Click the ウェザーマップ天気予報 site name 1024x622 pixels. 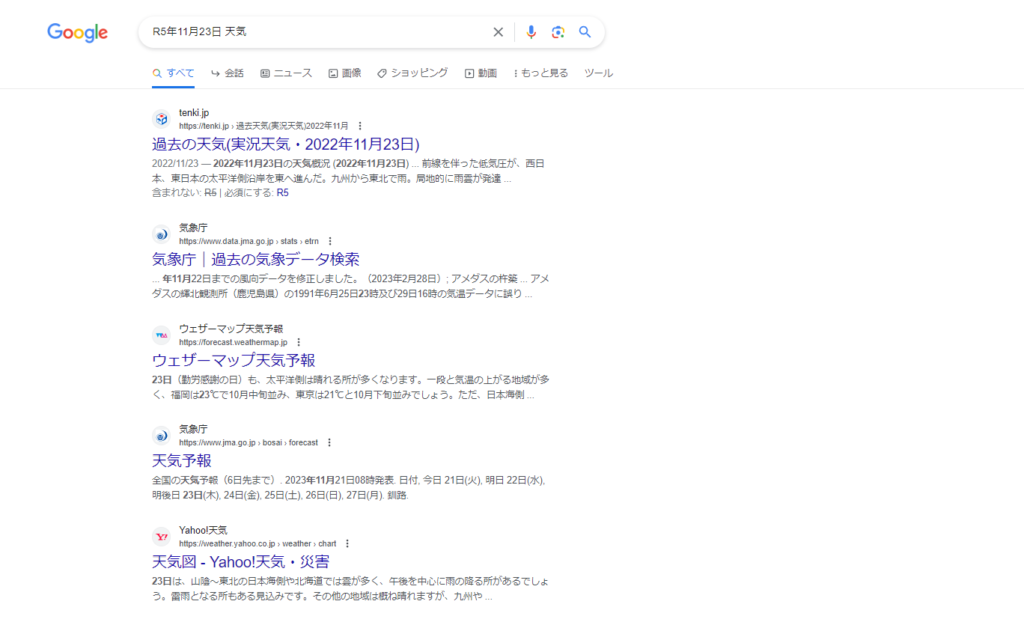231,329
